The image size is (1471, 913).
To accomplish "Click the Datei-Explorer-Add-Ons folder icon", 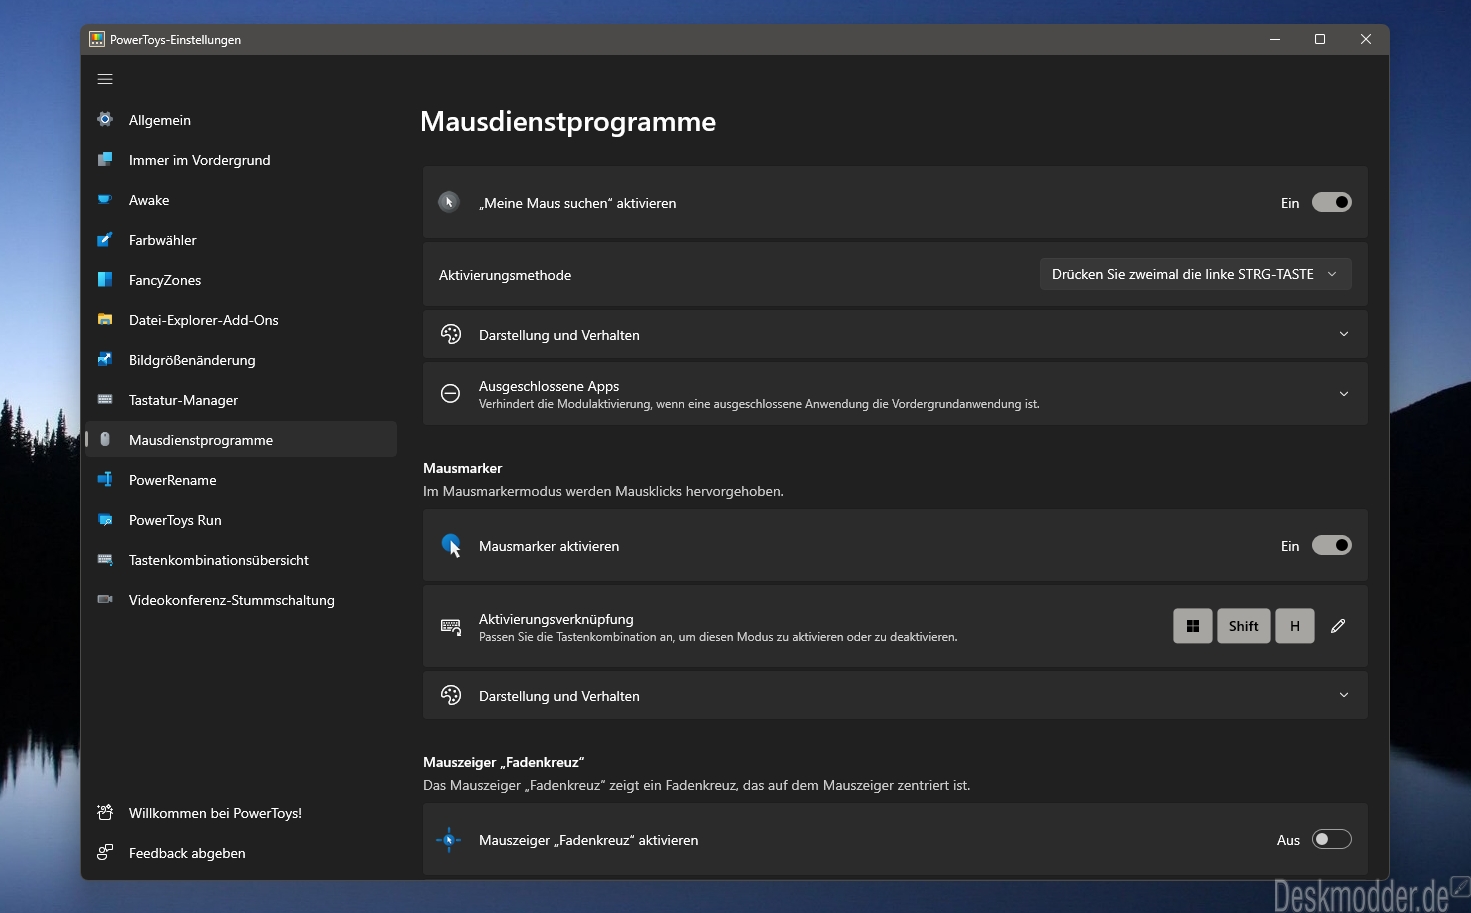I will [105, 320].
